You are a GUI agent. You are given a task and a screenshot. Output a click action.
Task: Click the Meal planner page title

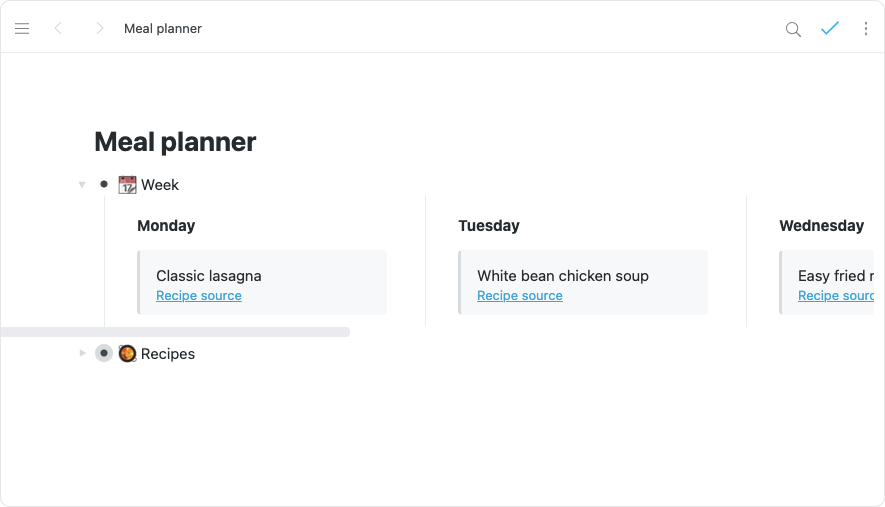coord(175,142)
